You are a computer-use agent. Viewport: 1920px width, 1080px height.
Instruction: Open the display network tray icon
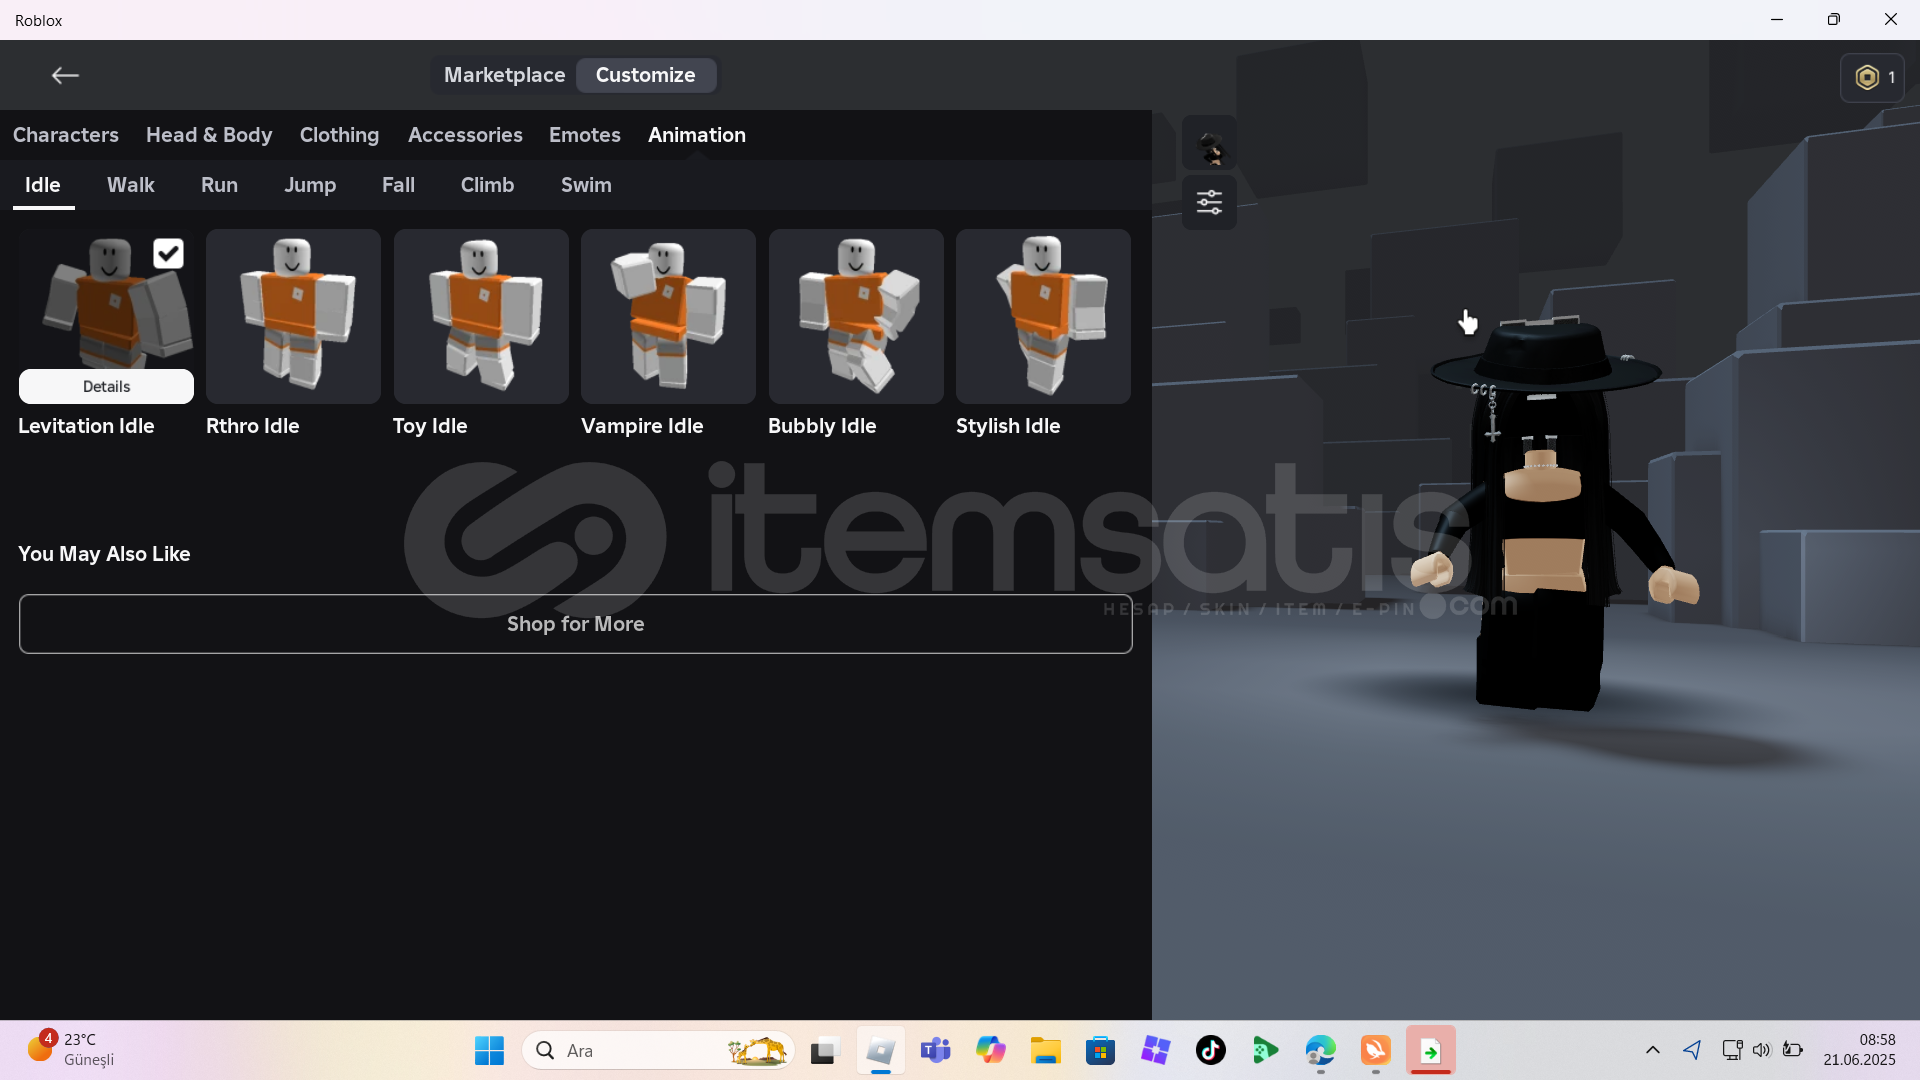point(1732,1050)
